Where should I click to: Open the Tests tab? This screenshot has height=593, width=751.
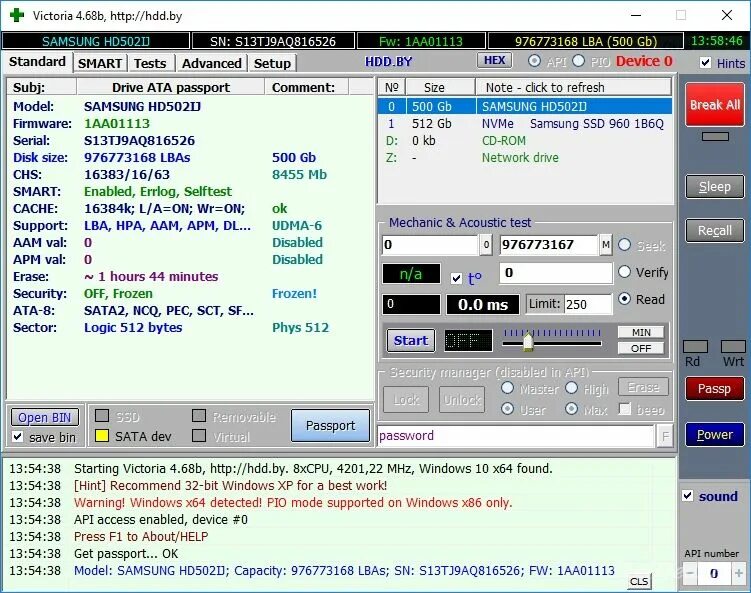(150, 63)
